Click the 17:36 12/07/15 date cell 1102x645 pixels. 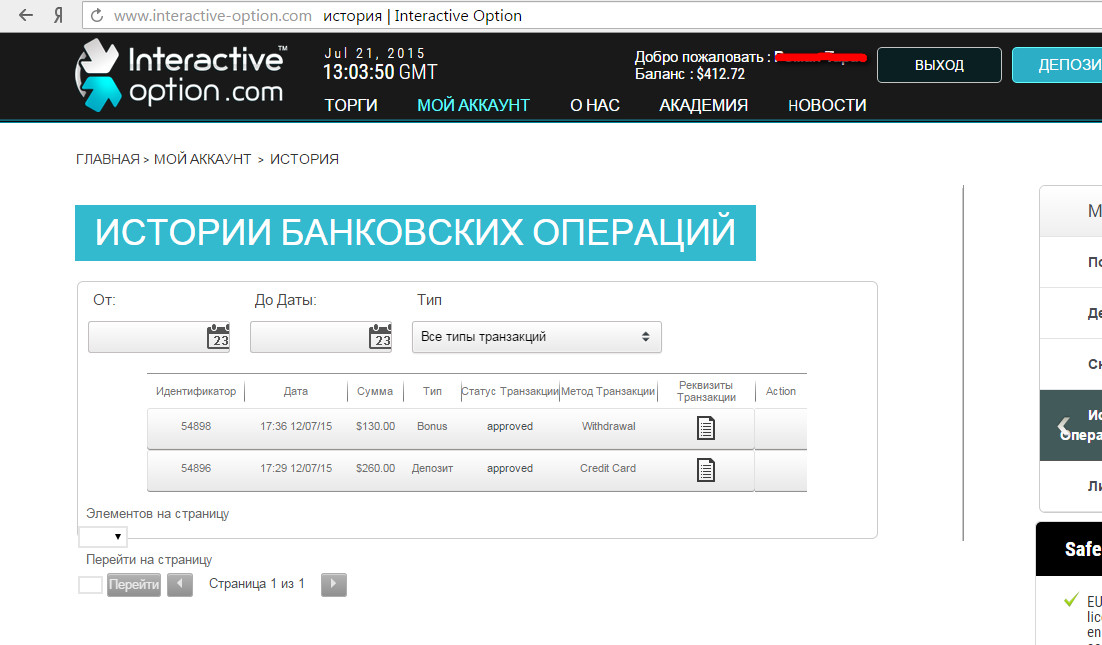pos(296,426)
